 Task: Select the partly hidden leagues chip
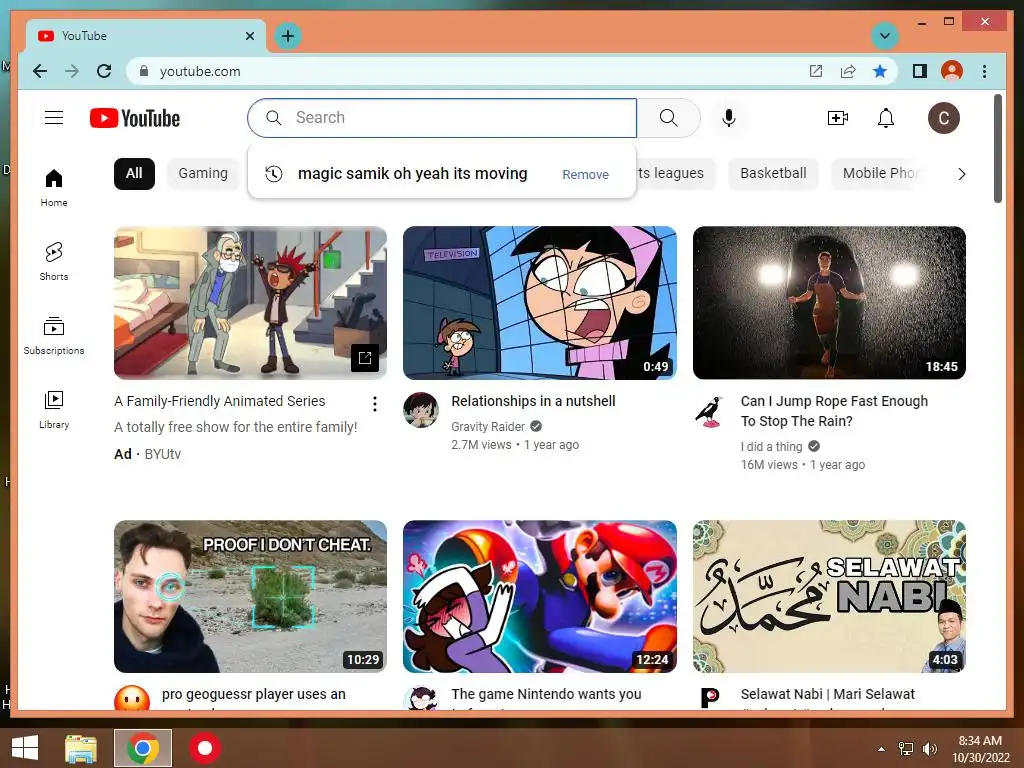click(x=676, y=173)
